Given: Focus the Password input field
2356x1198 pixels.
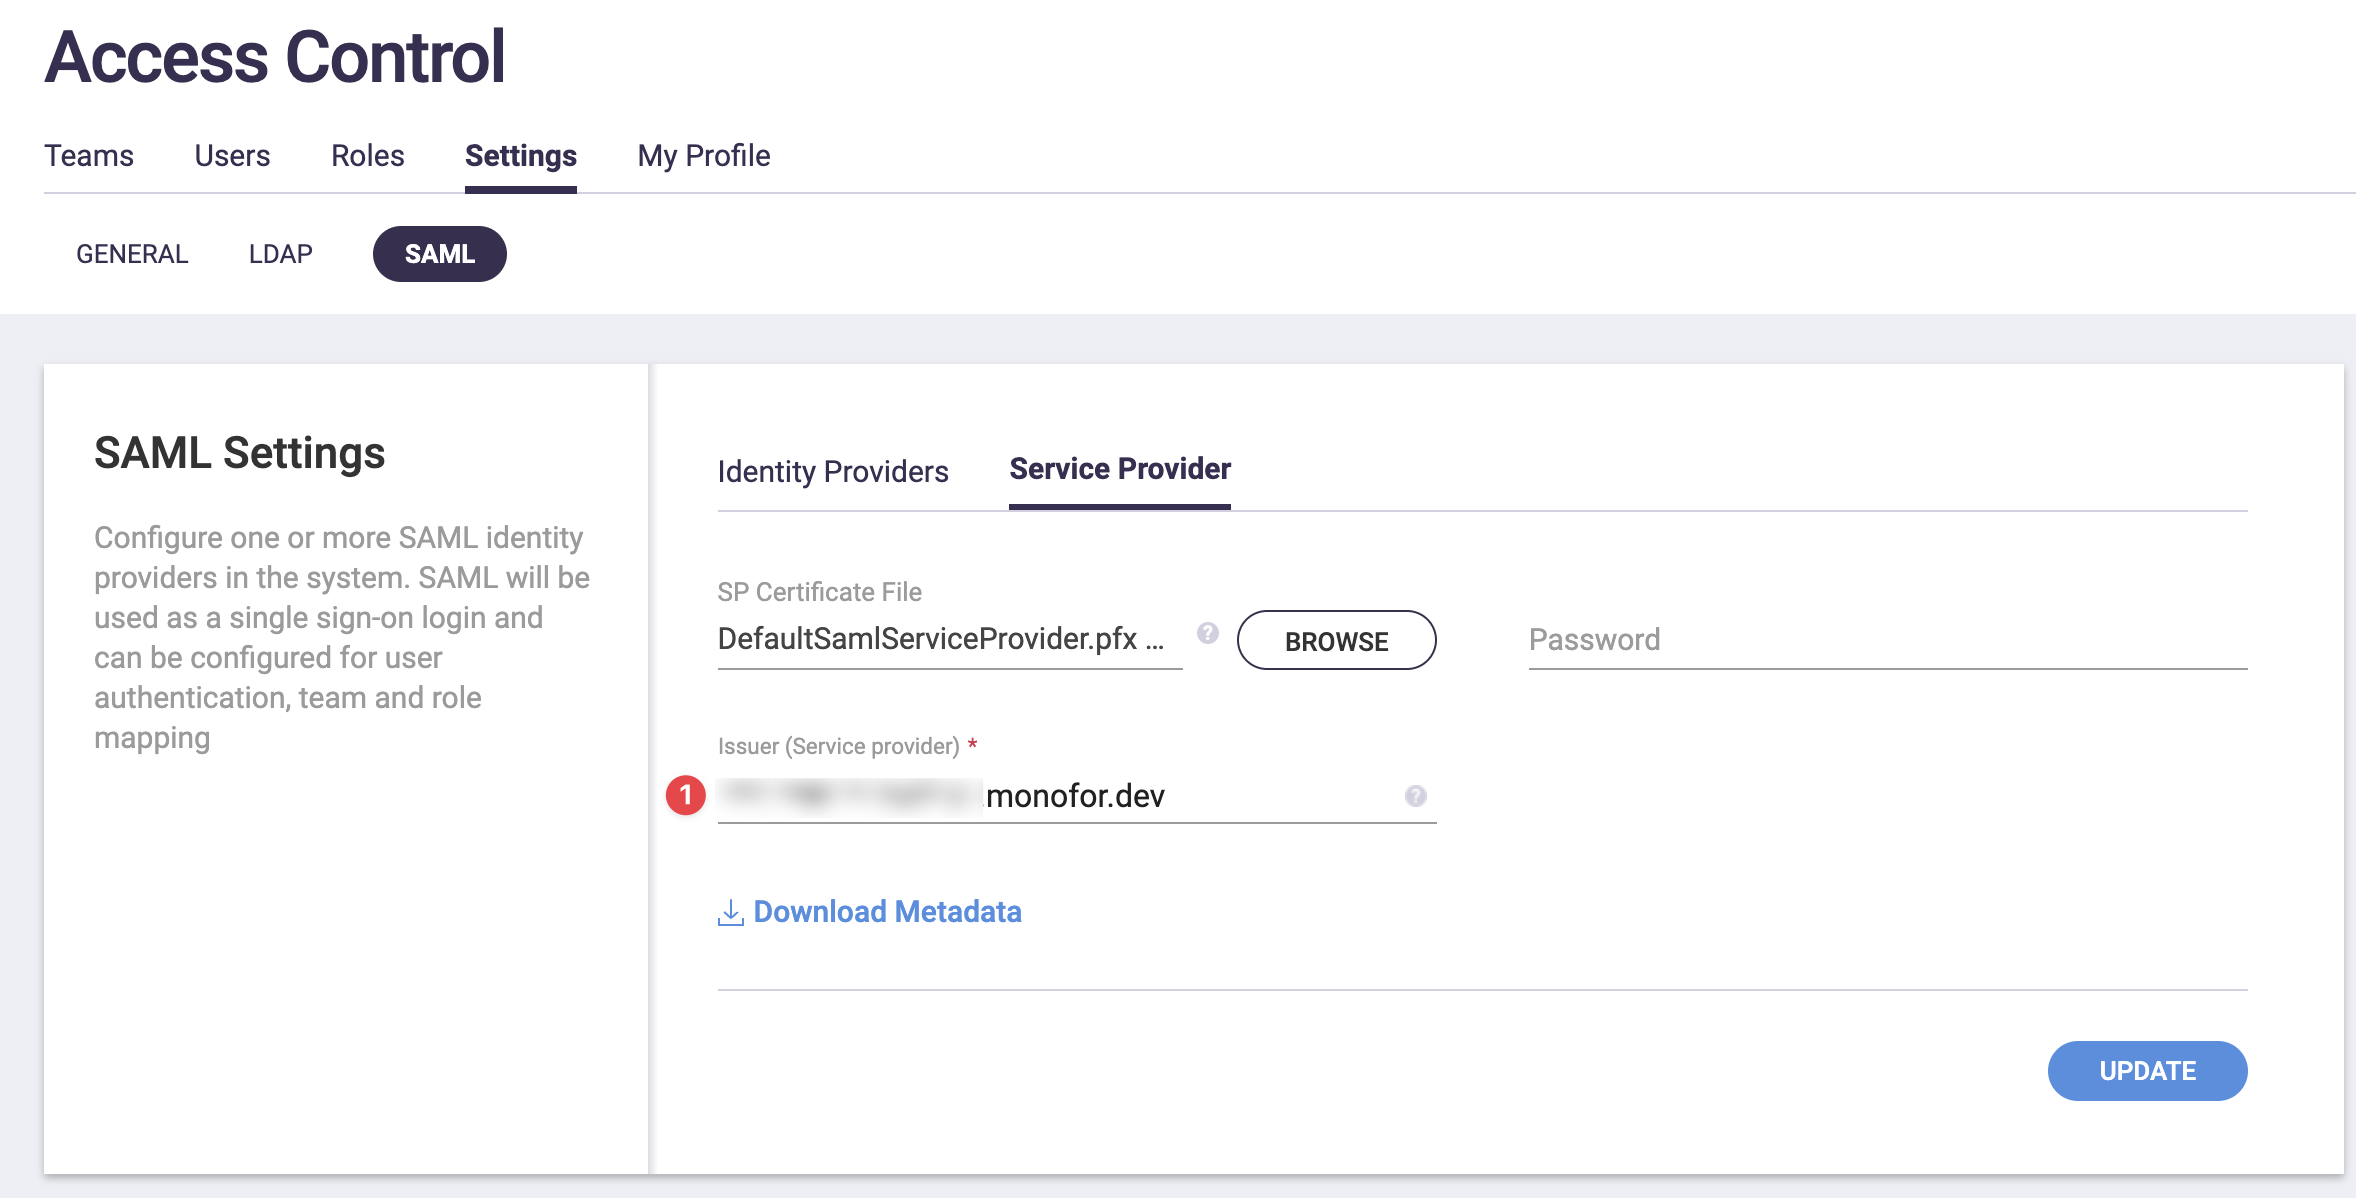Looking at the screenshot, I should [x=1886, y=640].
